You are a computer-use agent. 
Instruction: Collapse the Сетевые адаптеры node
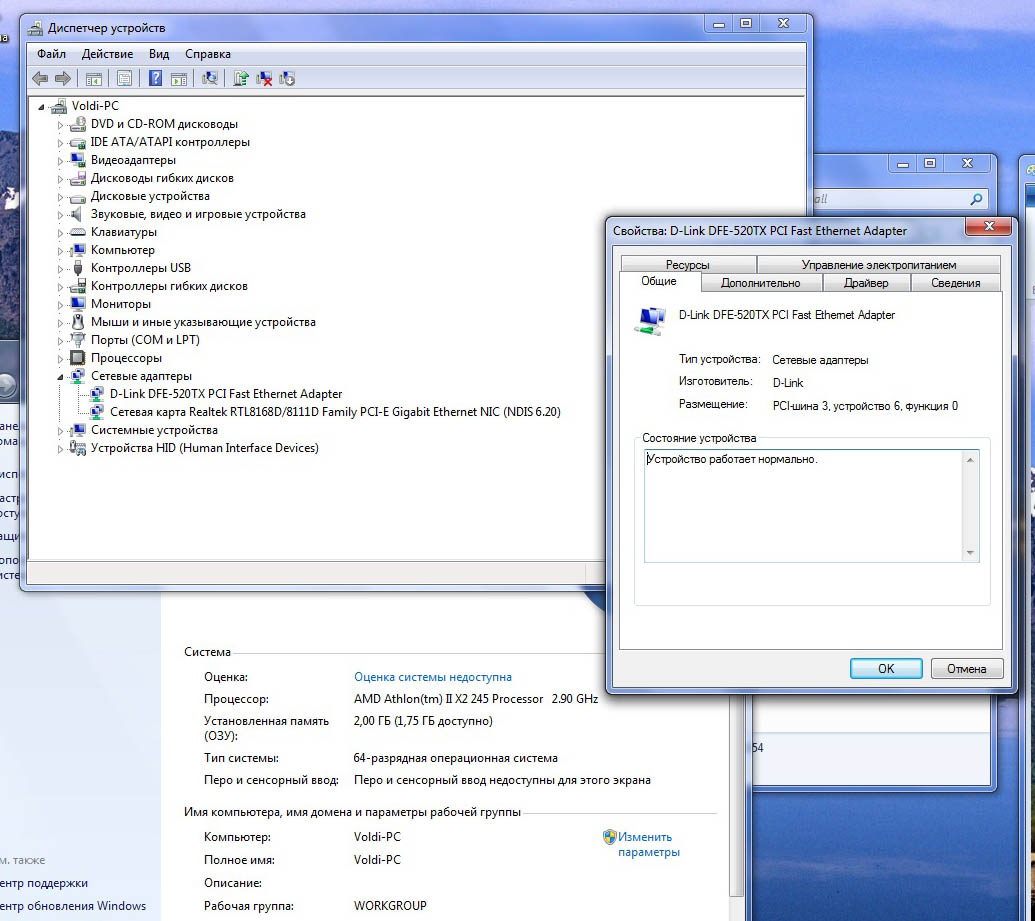[x=60, y=376]
